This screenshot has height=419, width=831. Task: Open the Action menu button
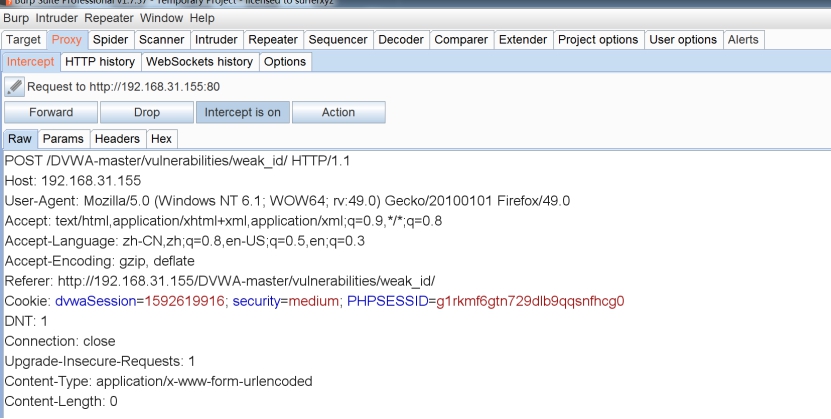[x=339, y=112]
